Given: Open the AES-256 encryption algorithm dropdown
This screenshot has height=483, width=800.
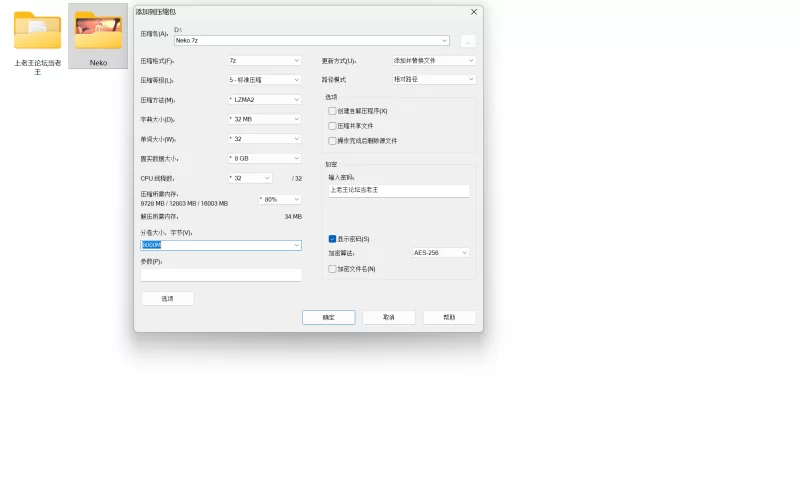Looking at the screenshot, I should [440, 253].
